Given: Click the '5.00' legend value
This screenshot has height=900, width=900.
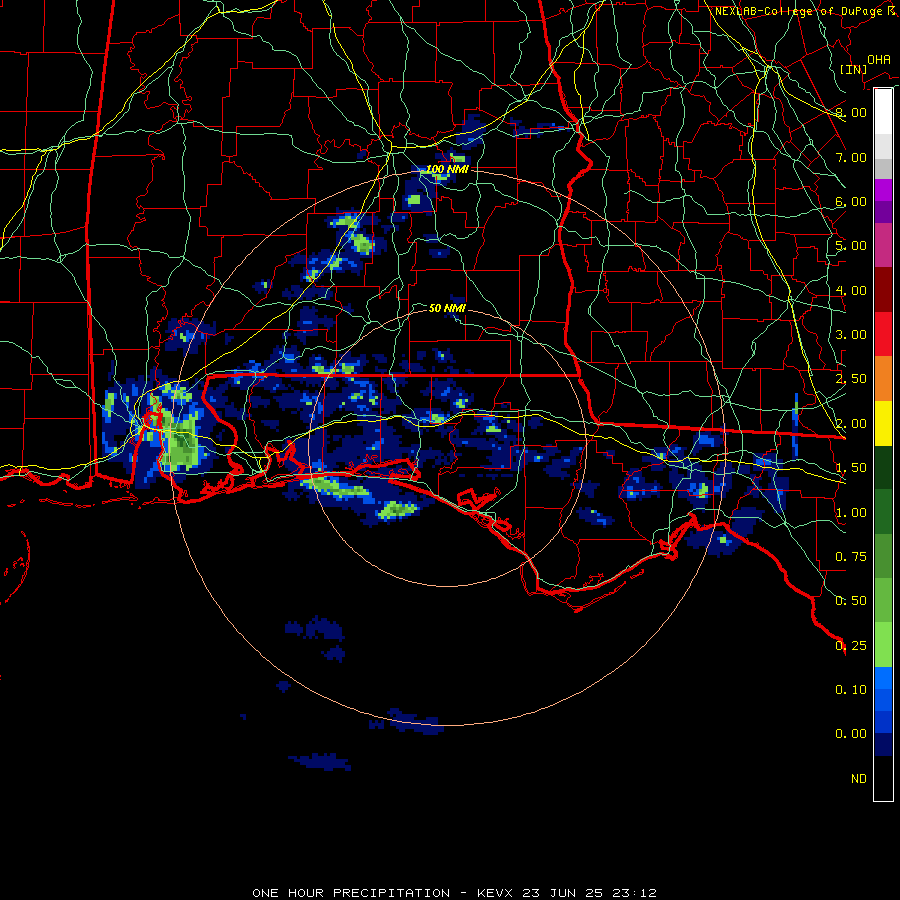Looking at the screenshot, I should click(x=851, y=246).
